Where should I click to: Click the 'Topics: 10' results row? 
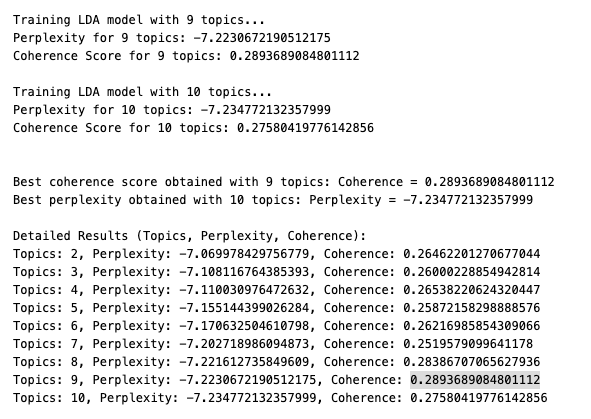(x=280, y=398)
